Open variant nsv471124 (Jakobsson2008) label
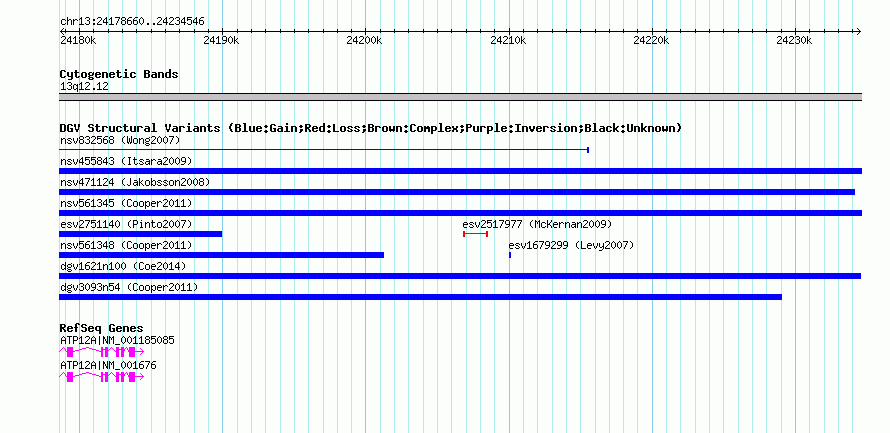The height and width of the screenshot is (433, 890). [135, 182]
